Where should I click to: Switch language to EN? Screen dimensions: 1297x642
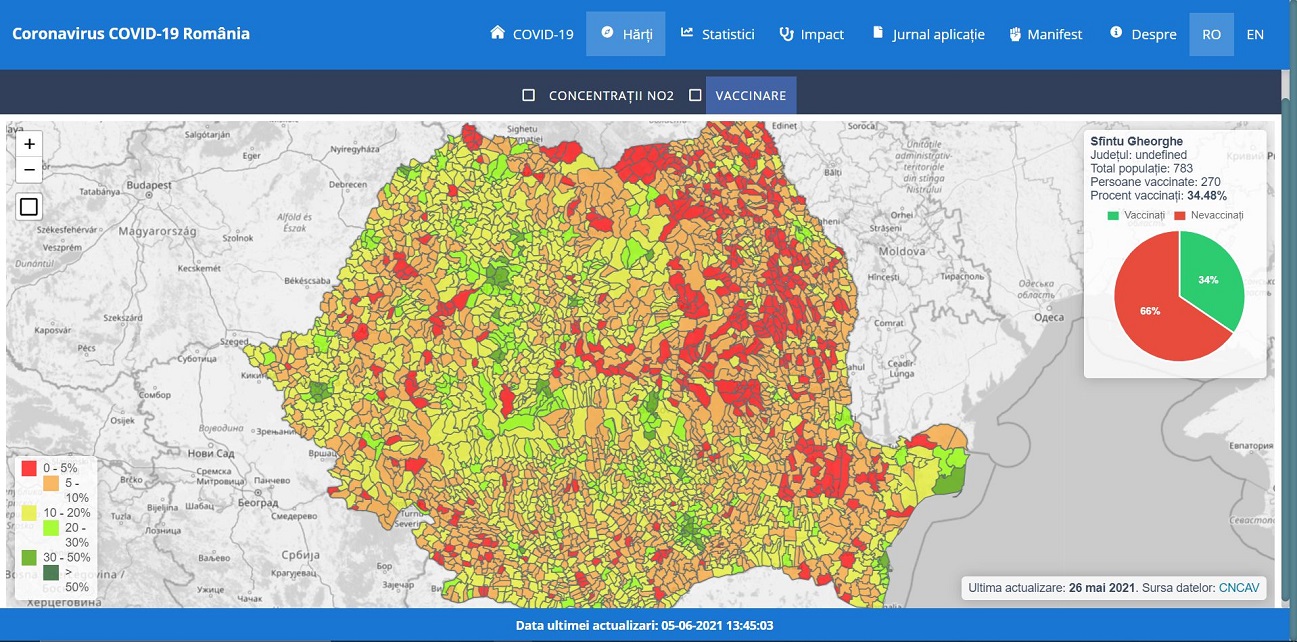(x=1255, y=34)
